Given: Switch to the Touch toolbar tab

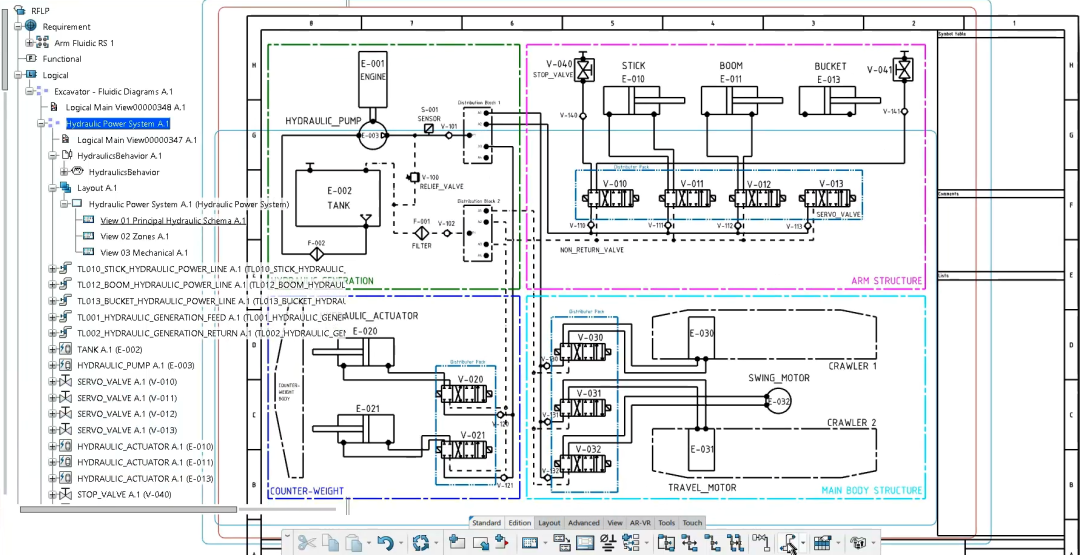Looking at the screenshot, I should (x=692, y=523).
